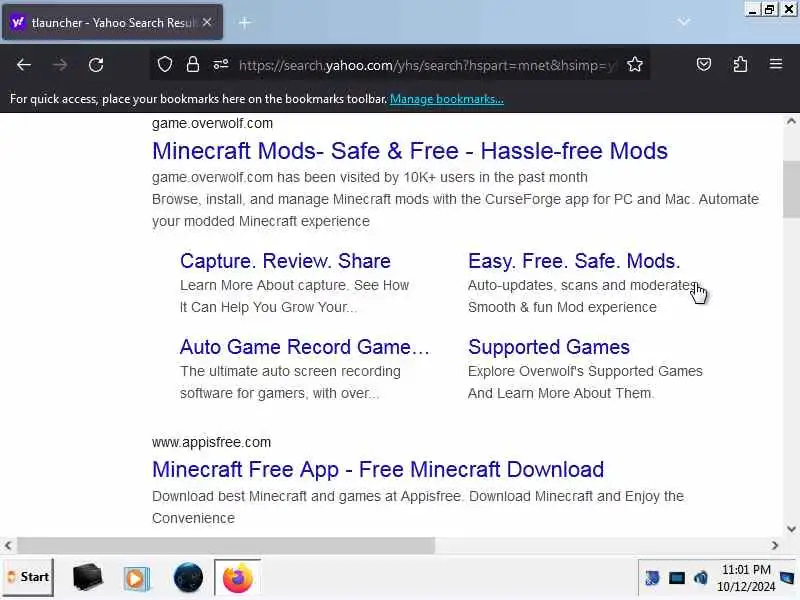The width and height of the screenshot is (800, 600).
Task: Open Minecraft Mods- Safe & Free result
Action: 410,151
